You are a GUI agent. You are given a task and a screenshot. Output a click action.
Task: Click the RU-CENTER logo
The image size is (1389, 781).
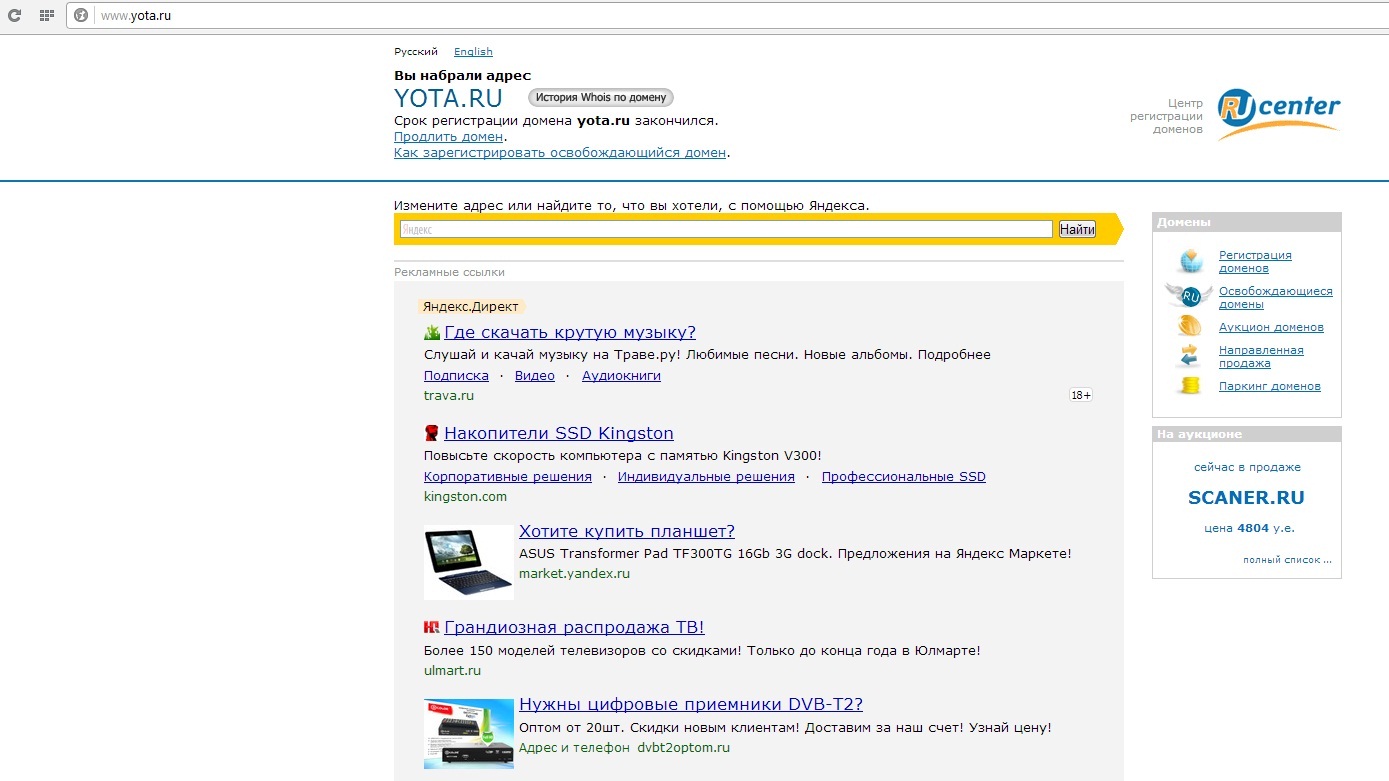[1278, 115]
